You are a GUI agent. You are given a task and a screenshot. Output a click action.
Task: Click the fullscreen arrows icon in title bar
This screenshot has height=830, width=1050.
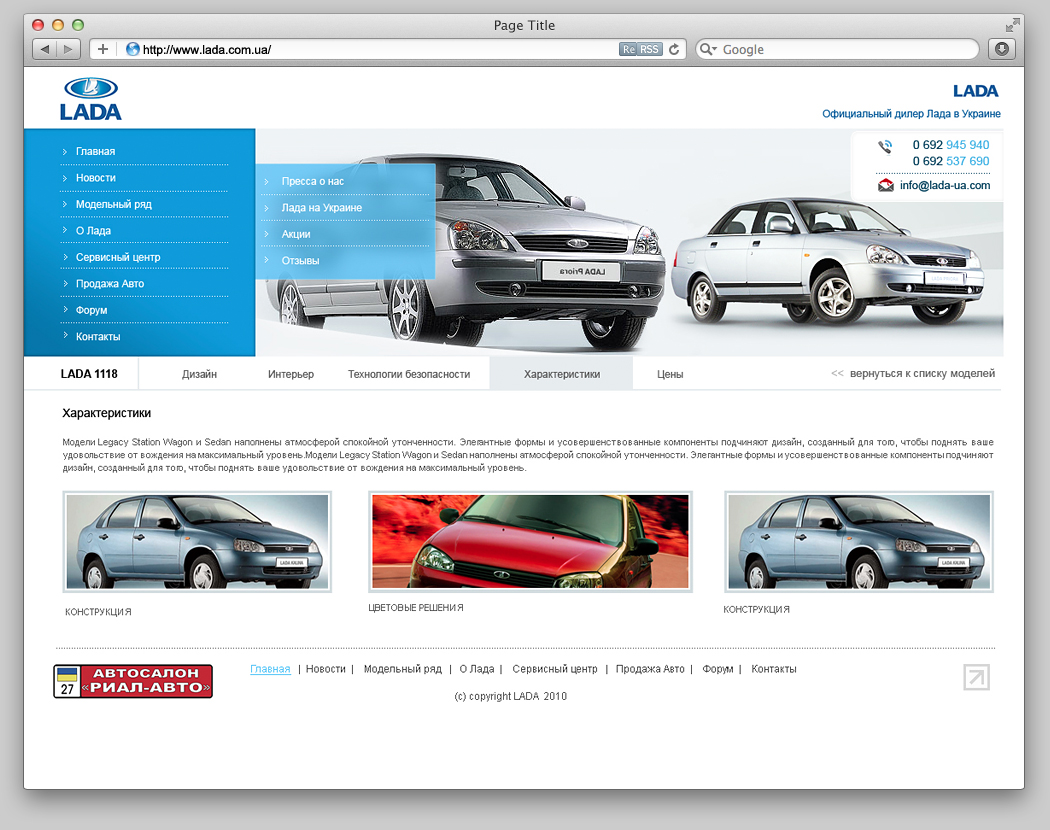[1012, 25]
